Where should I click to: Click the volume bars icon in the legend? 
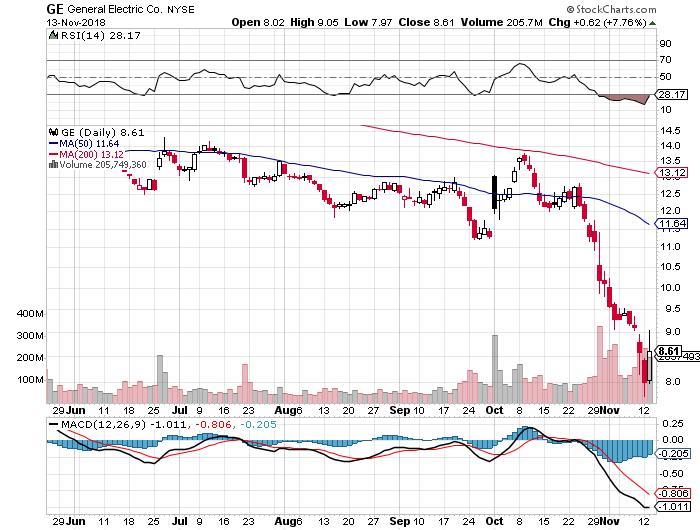[53, 164]
